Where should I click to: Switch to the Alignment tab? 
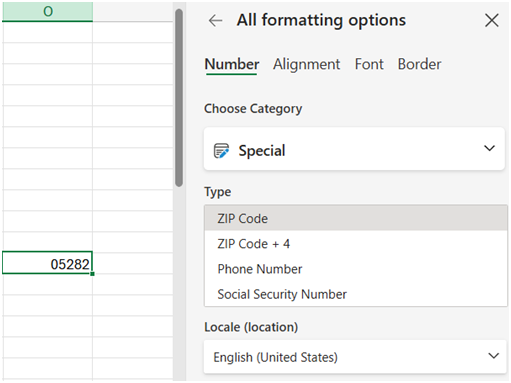click(x=306, y=64)
